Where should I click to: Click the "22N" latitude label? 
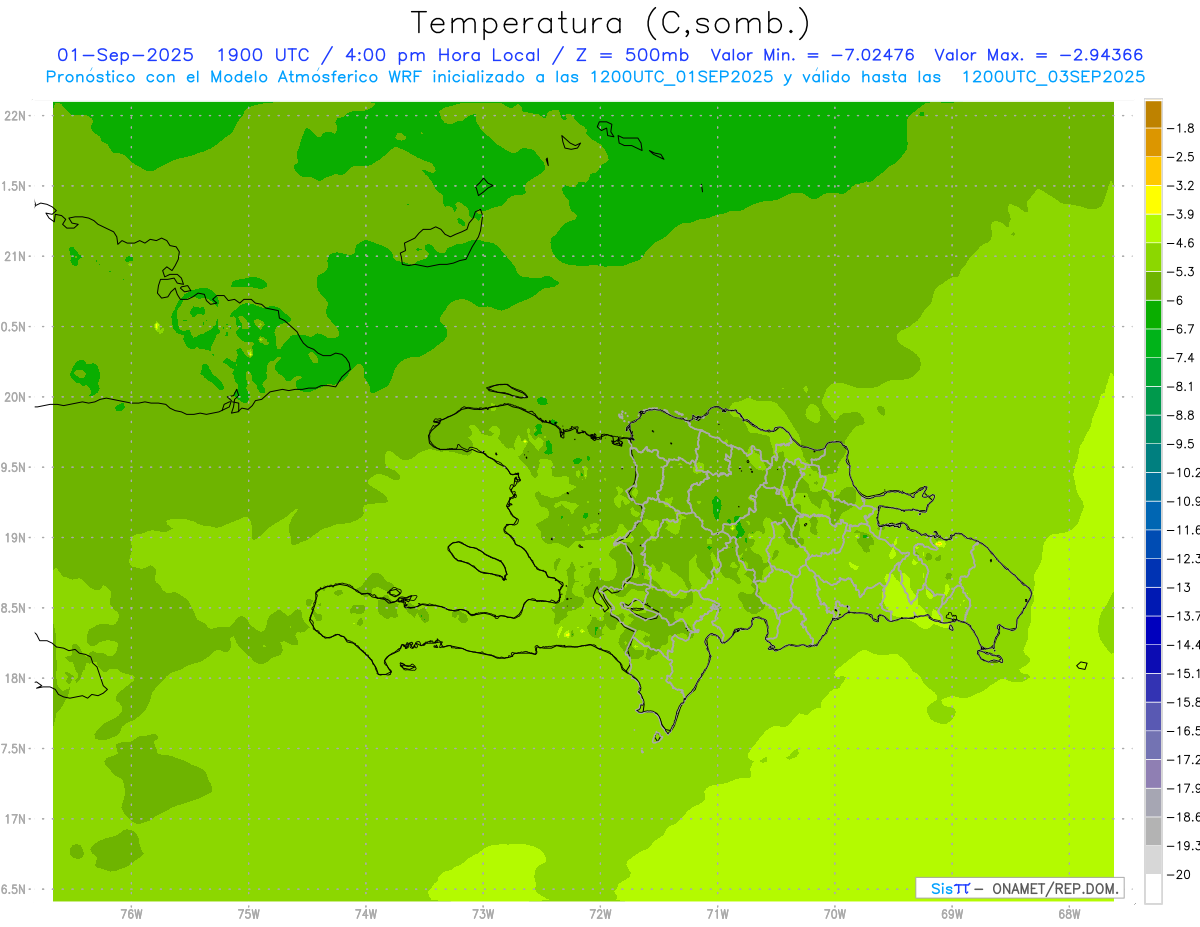14,116
